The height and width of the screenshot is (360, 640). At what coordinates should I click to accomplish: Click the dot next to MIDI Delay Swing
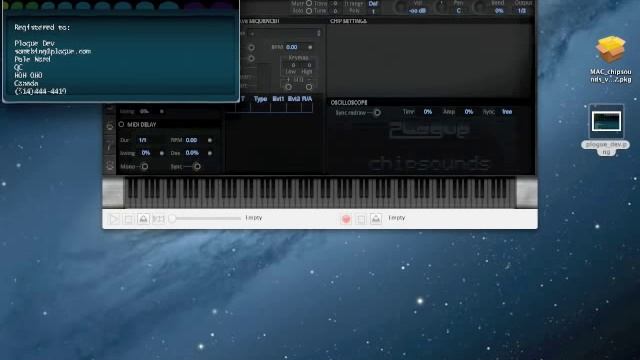(162, 153)
